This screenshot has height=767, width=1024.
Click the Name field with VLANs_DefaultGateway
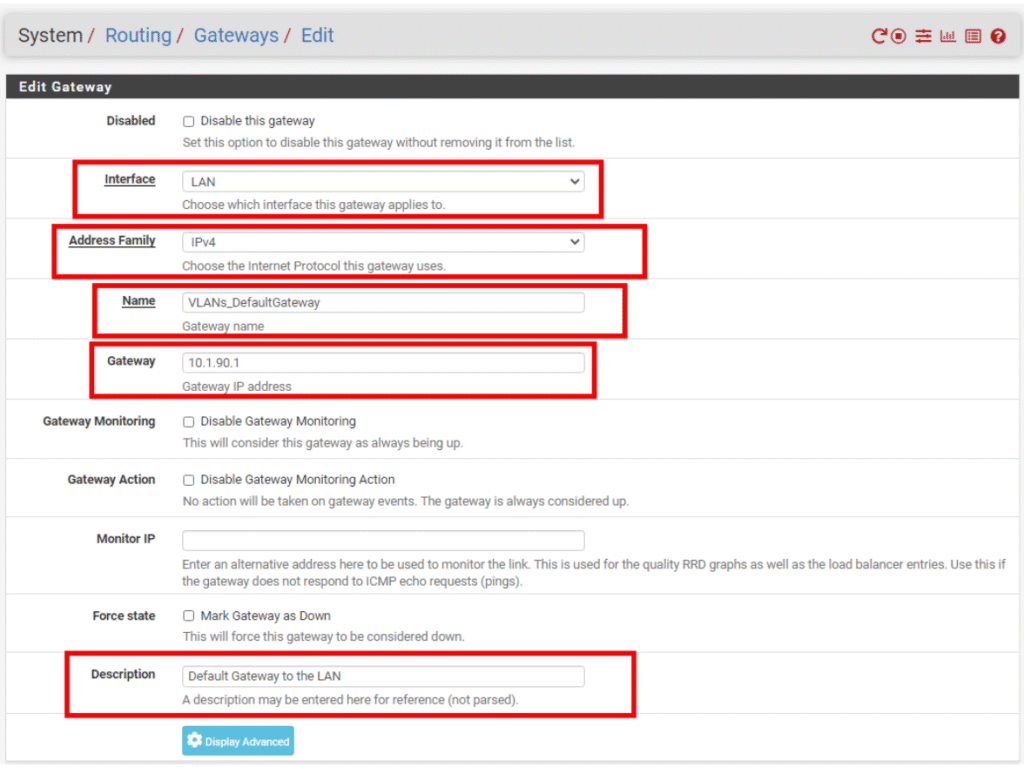pyautogui.click(x=383, y=302)
